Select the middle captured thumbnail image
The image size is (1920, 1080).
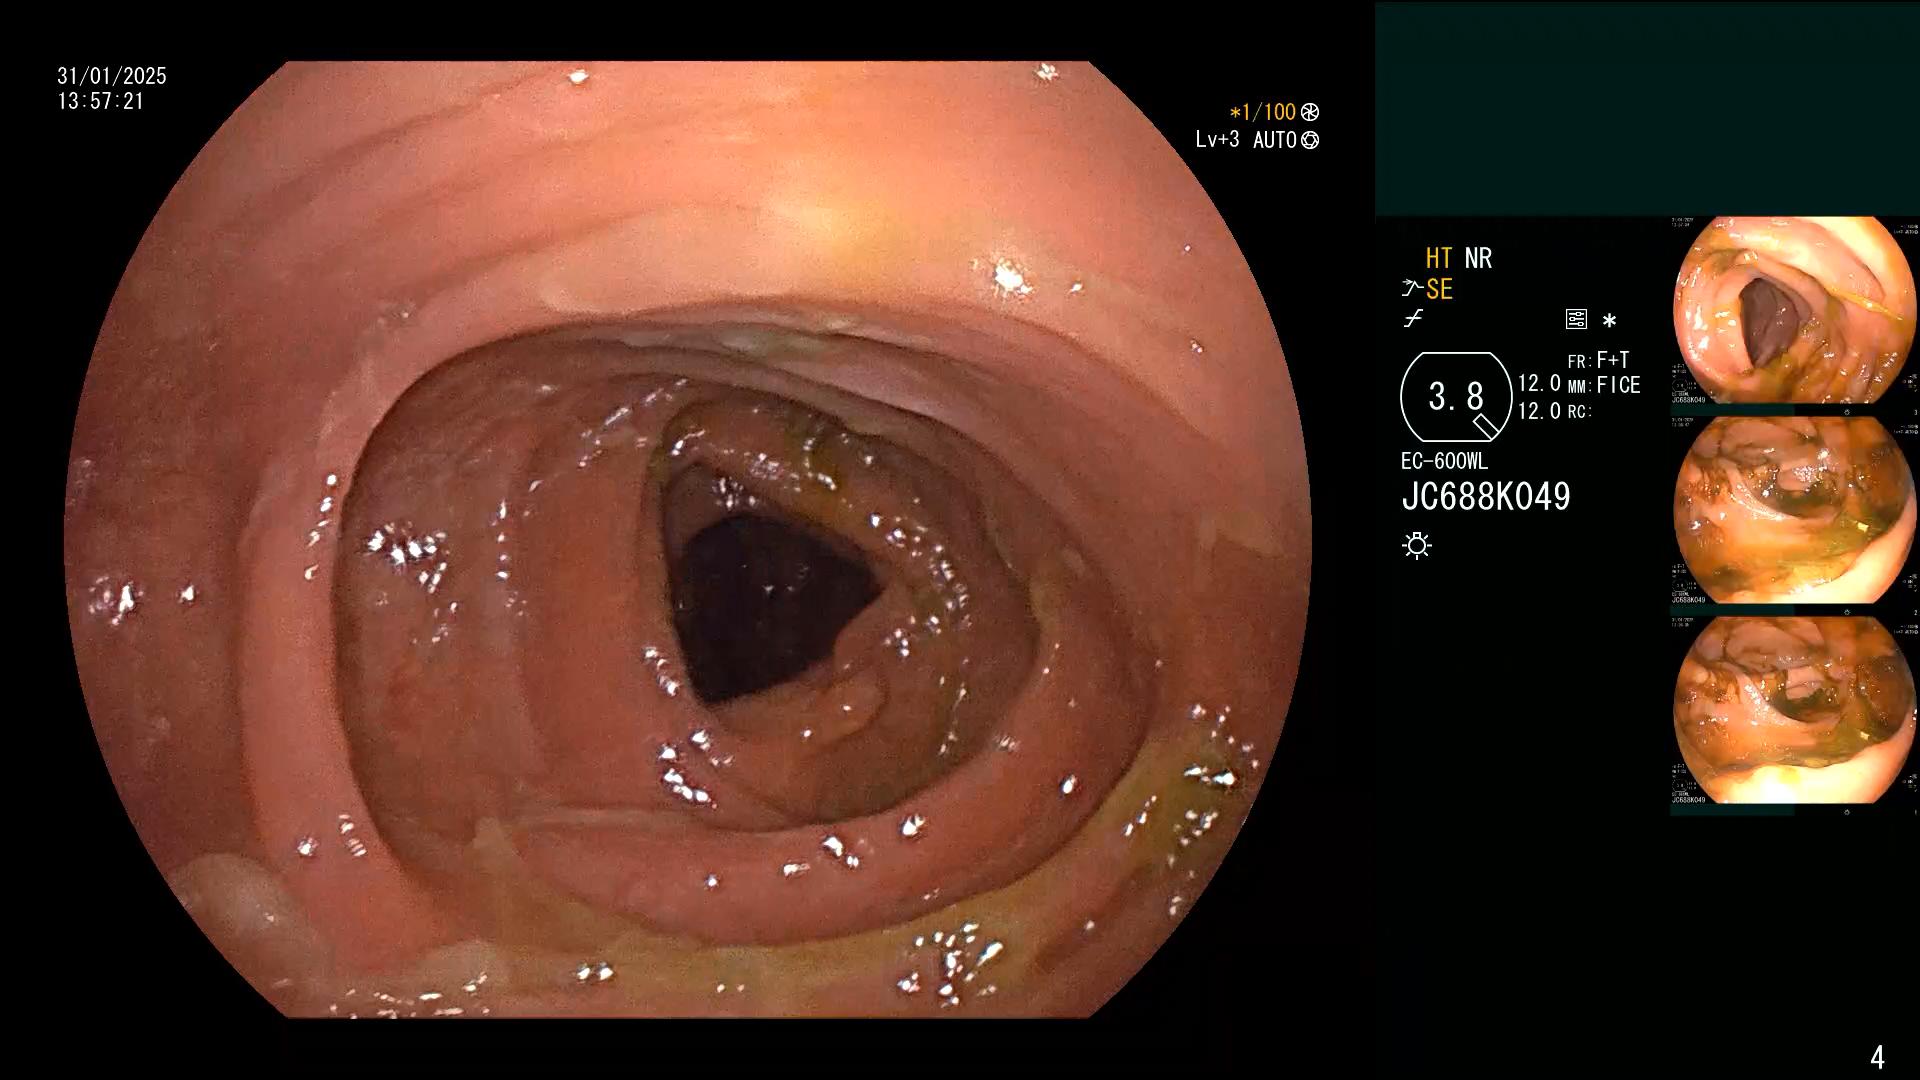pos(1794,511)
